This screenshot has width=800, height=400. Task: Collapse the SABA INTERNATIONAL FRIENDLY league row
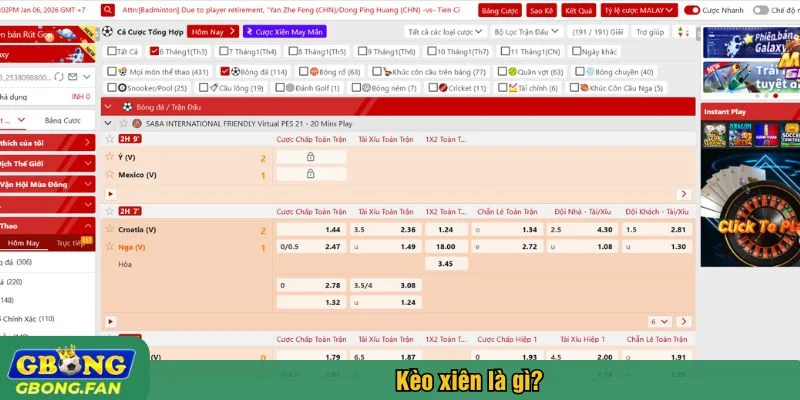point(108,123)
